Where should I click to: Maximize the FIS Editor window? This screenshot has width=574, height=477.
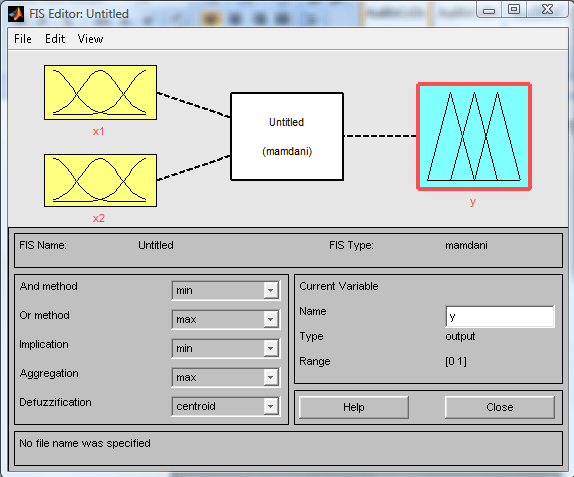[x=514, y=10]
